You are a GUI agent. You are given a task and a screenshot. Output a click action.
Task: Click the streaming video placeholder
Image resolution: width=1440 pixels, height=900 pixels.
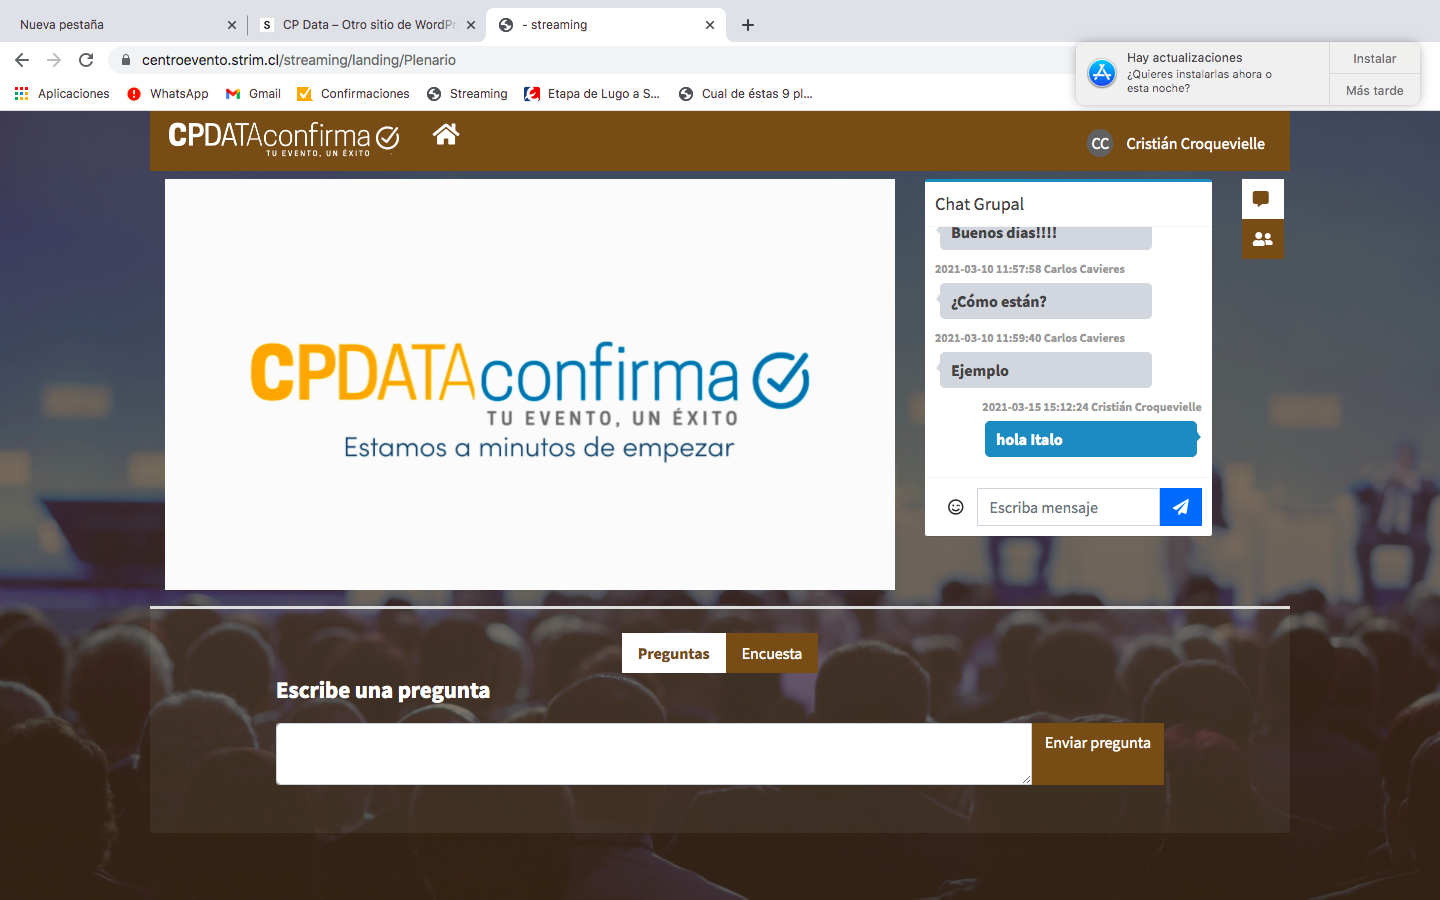pos(530,385)
